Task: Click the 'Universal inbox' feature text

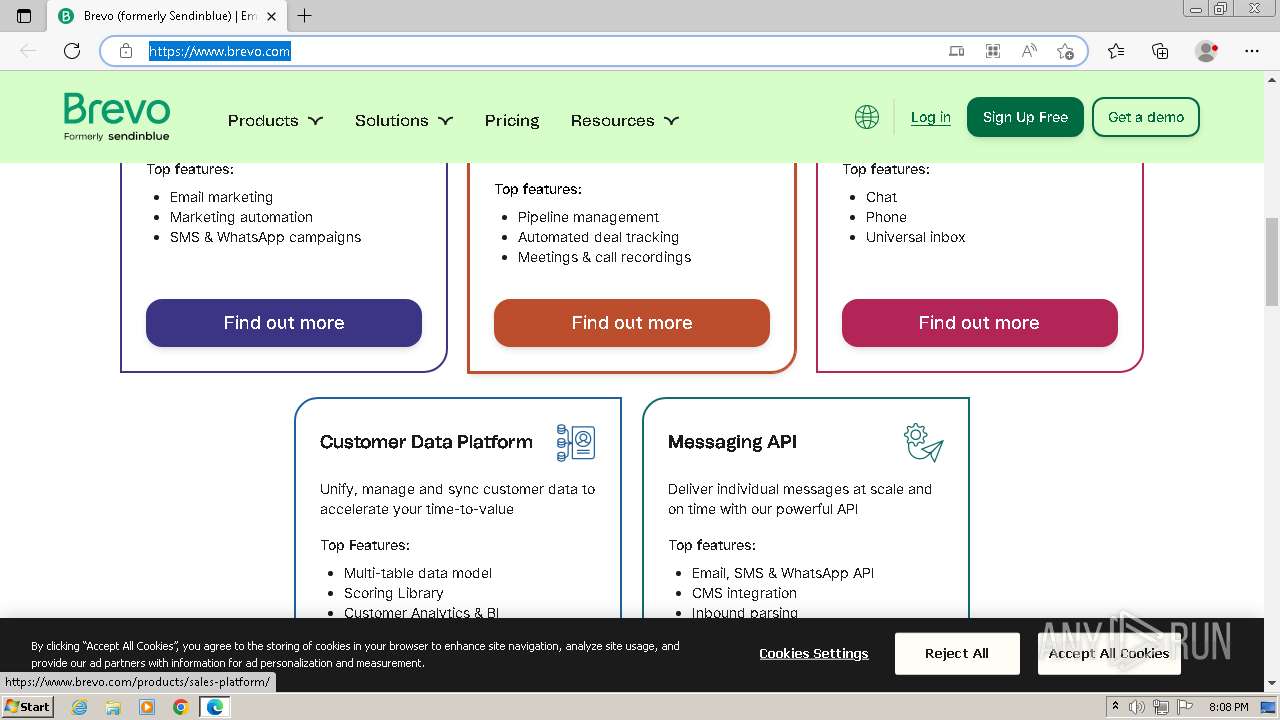Action: coord(916,237)
